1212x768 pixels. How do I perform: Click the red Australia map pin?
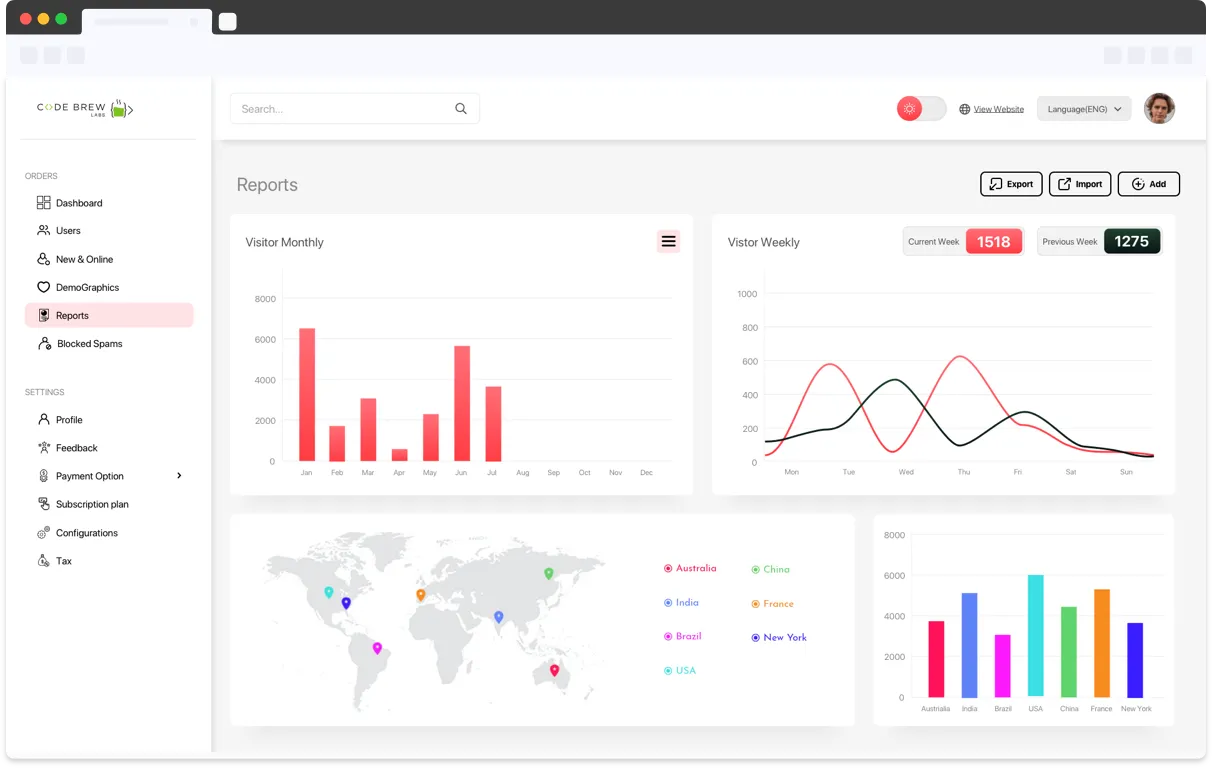pyautogui.click(x=554, y=670)
